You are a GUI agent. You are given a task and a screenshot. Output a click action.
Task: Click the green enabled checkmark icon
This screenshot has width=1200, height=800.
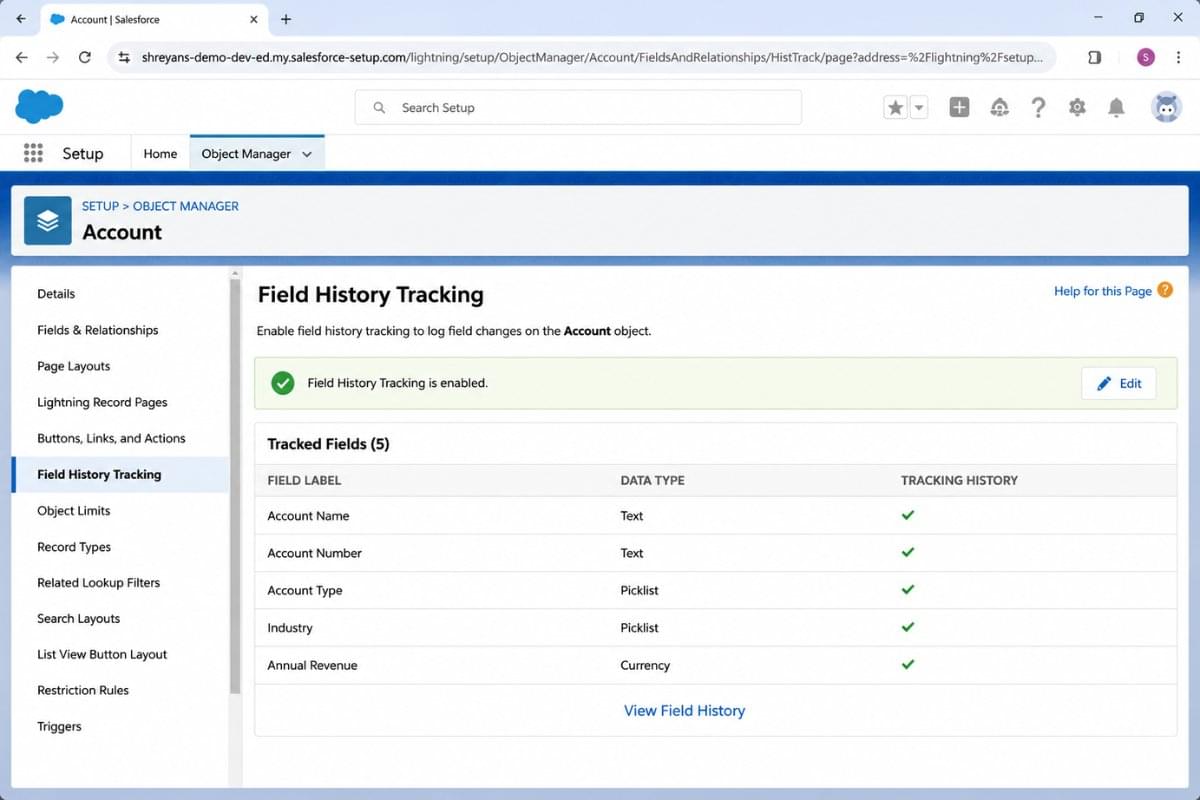(283, 383)
